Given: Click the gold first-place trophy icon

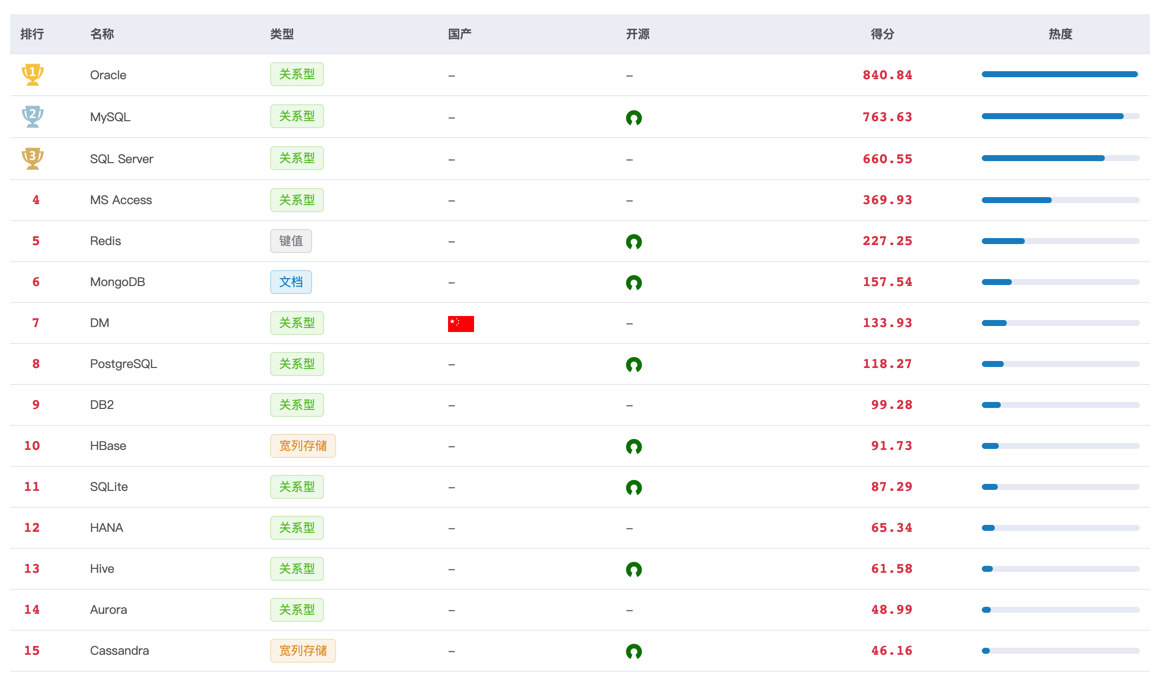Looking at the screenshot, I should click(x=32, y=74).
